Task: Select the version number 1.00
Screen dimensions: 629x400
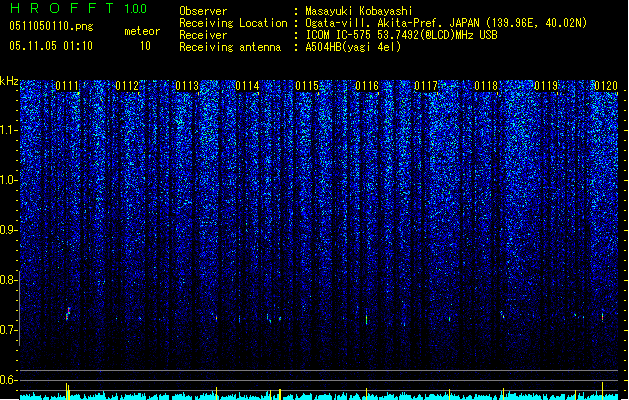Action: pos(135,8)
